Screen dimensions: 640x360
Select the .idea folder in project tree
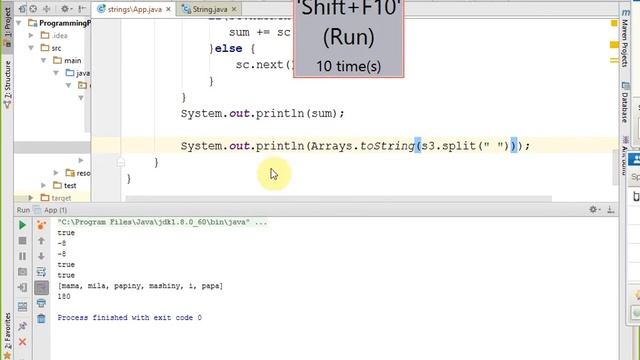pyautogui.click(x=54, y=36)
